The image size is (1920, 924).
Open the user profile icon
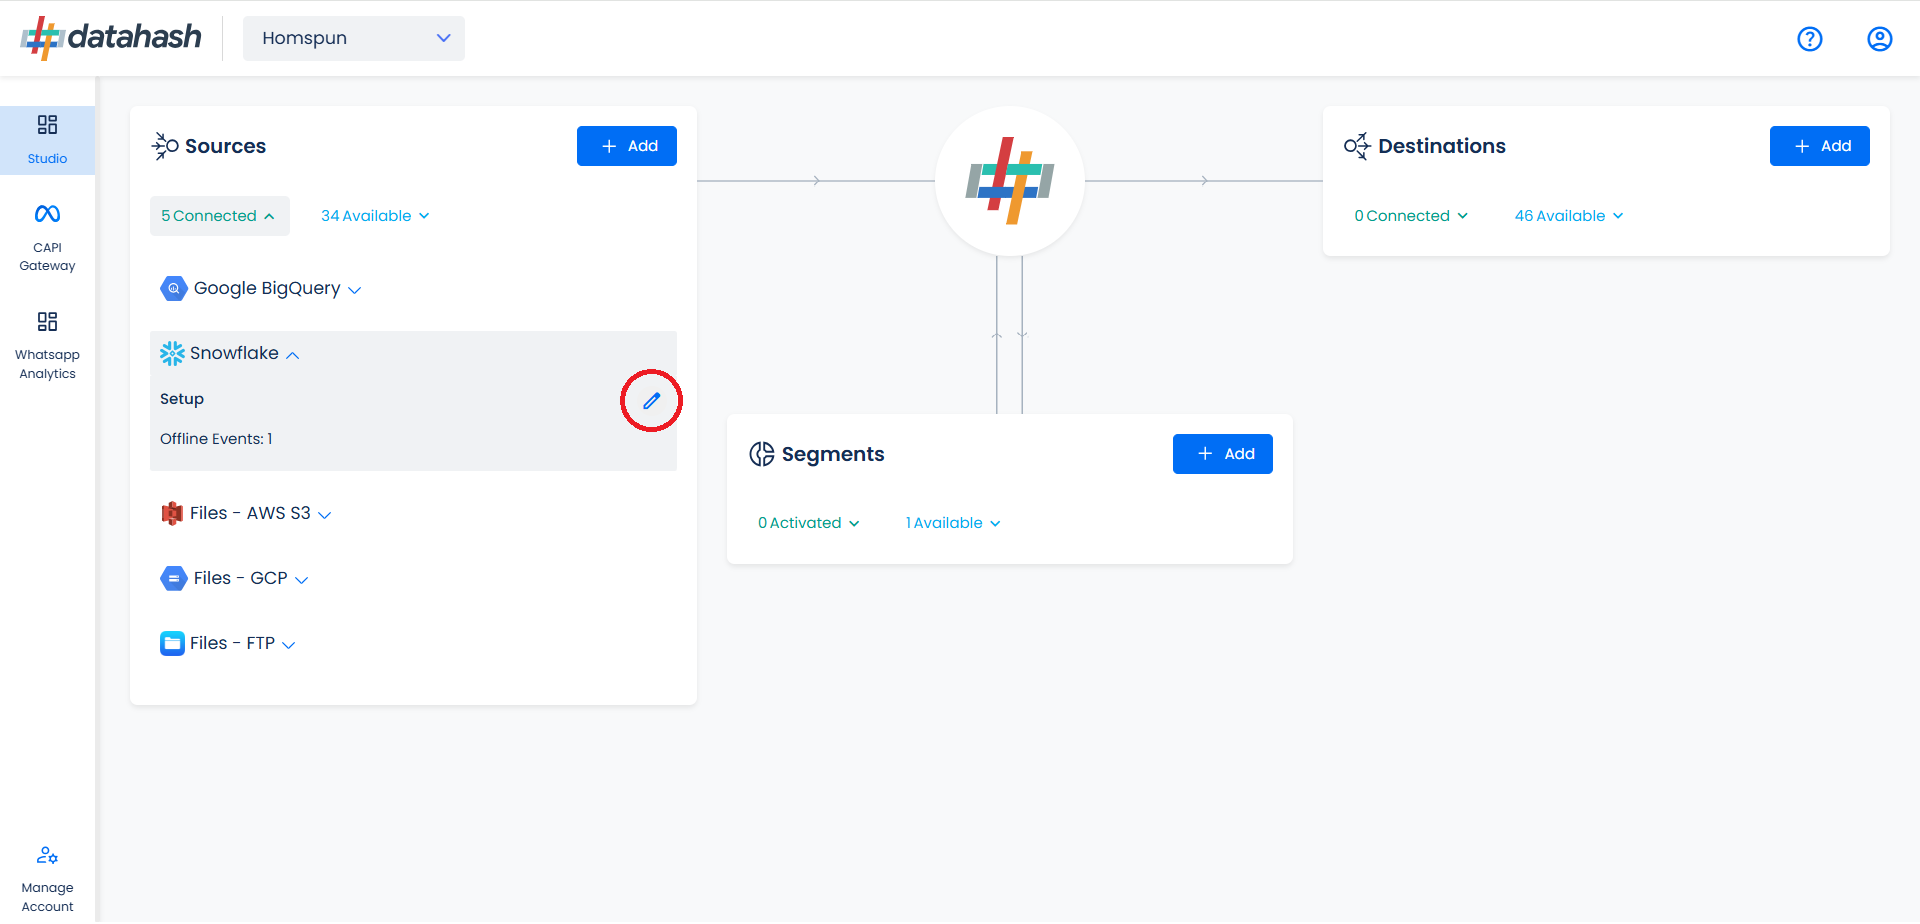coord(1879,39)
